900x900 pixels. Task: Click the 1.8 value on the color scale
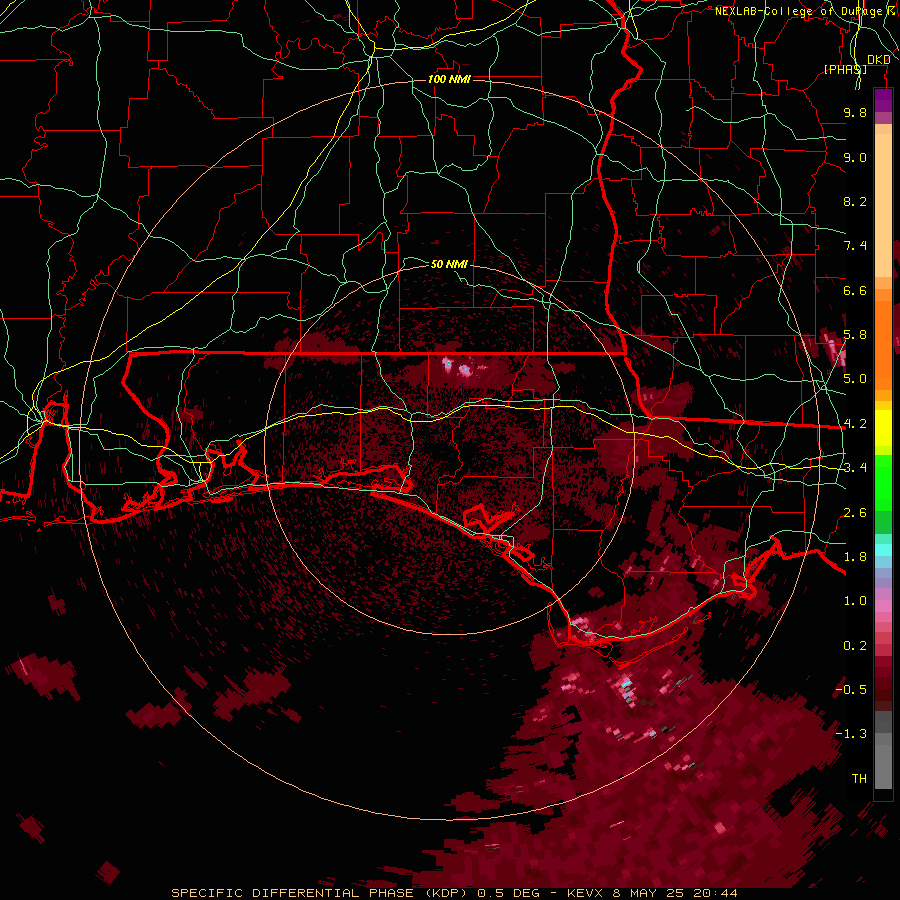coord(855,557)
